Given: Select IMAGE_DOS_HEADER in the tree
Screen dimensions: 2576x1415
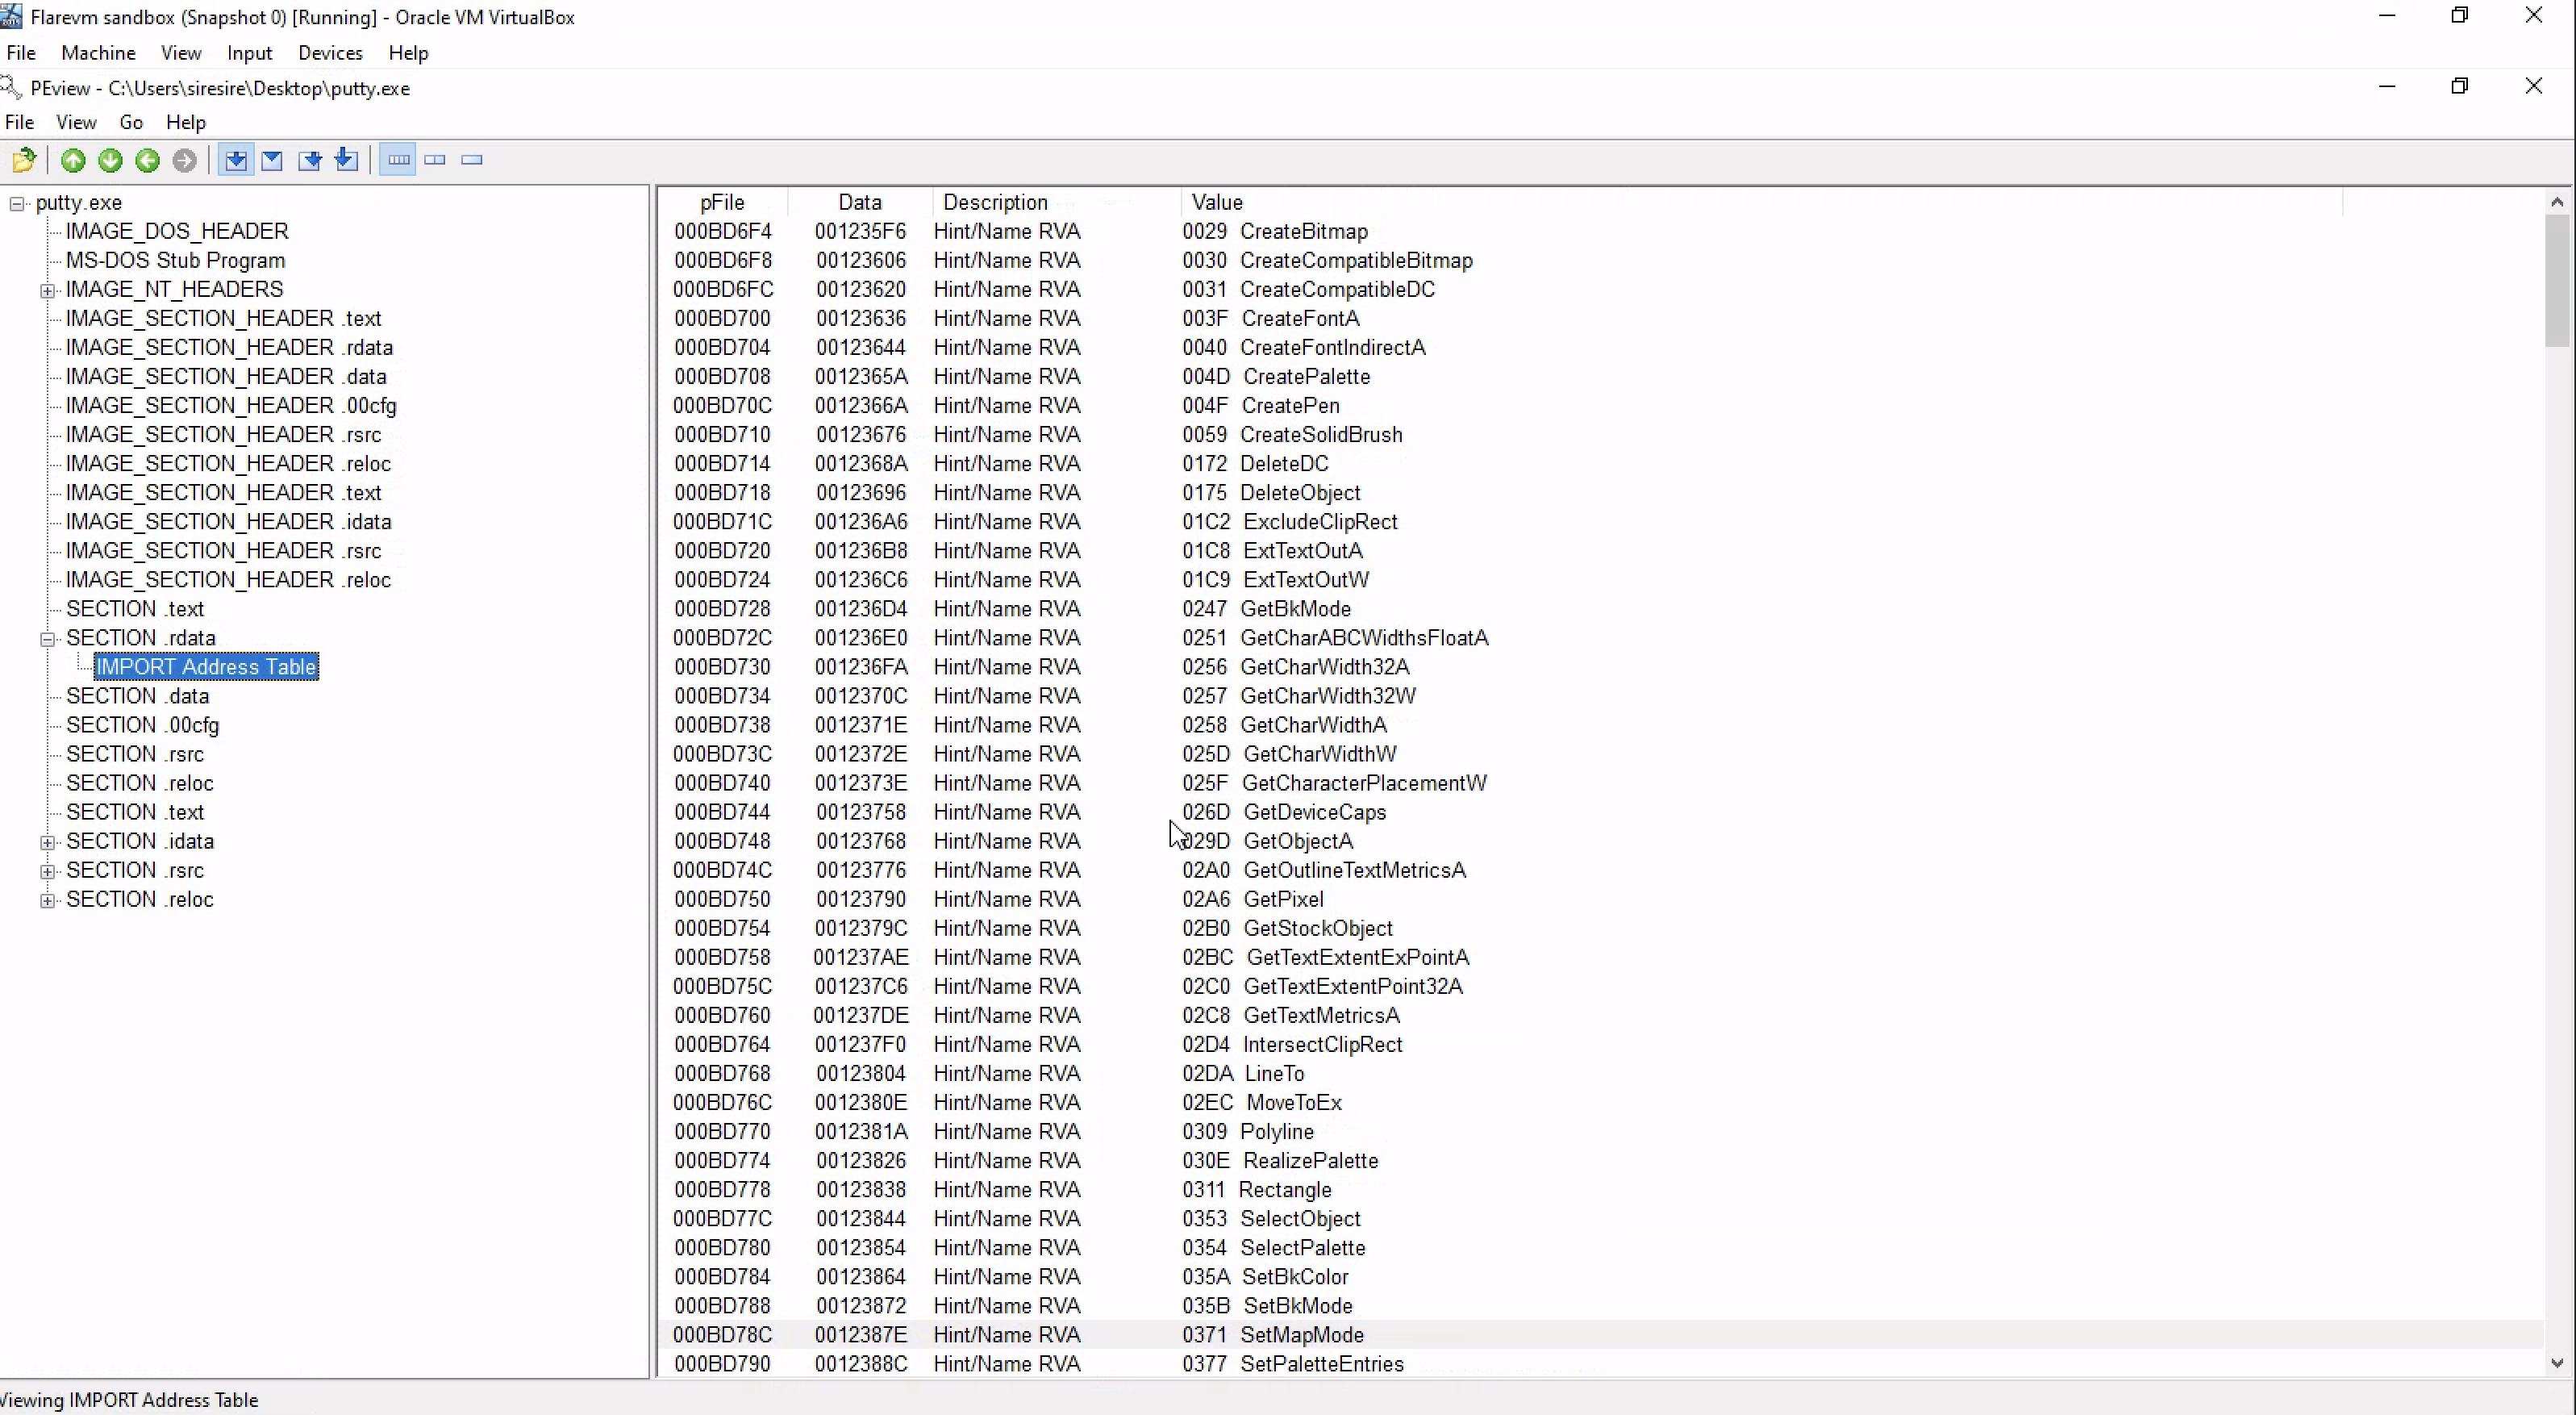Looking at the screenshot, I should [x=177, y=231].
